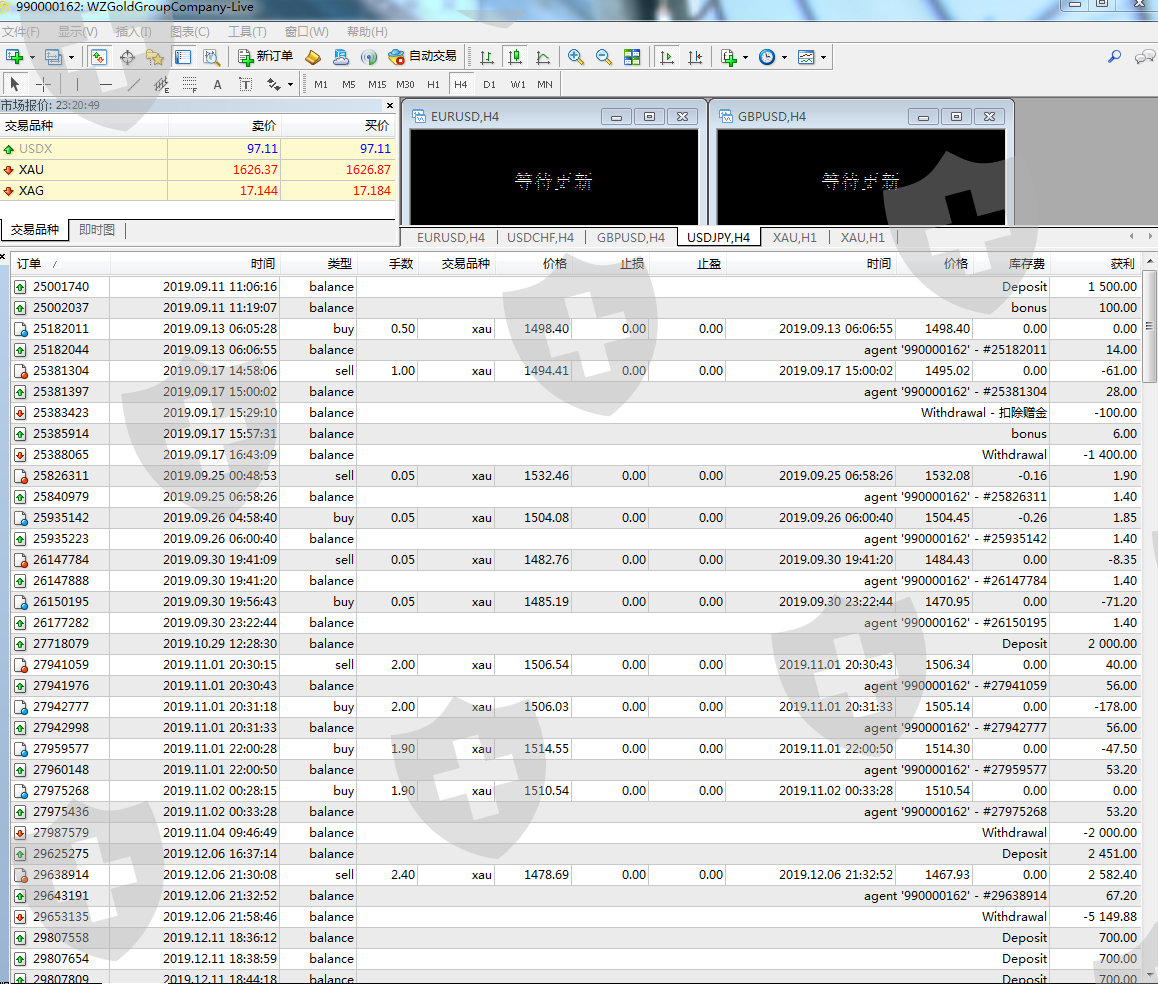Toggle chart auto scroll button
Screen dimensions: 1158x984
pyautogui.click(x=667, y=57)
